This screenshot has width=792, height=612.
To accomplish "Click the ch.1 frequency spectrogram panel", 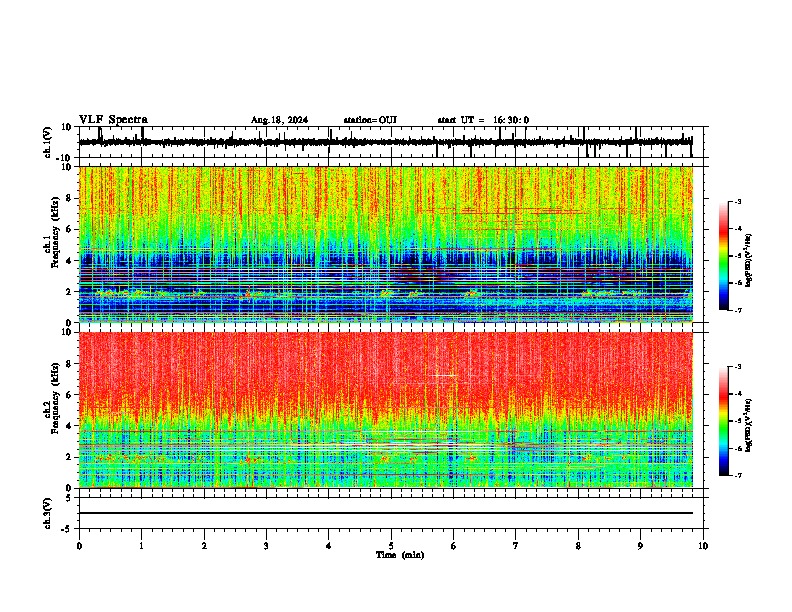I will pos(386,244).
